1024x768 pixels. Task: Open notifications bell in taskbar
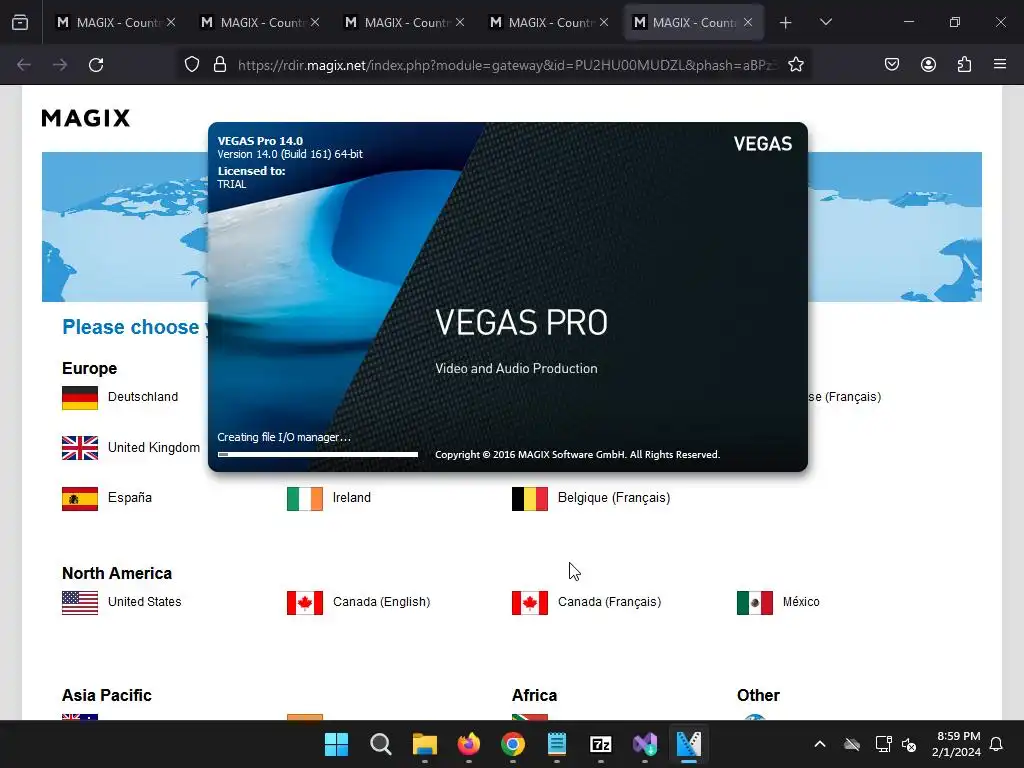(996, 744)
